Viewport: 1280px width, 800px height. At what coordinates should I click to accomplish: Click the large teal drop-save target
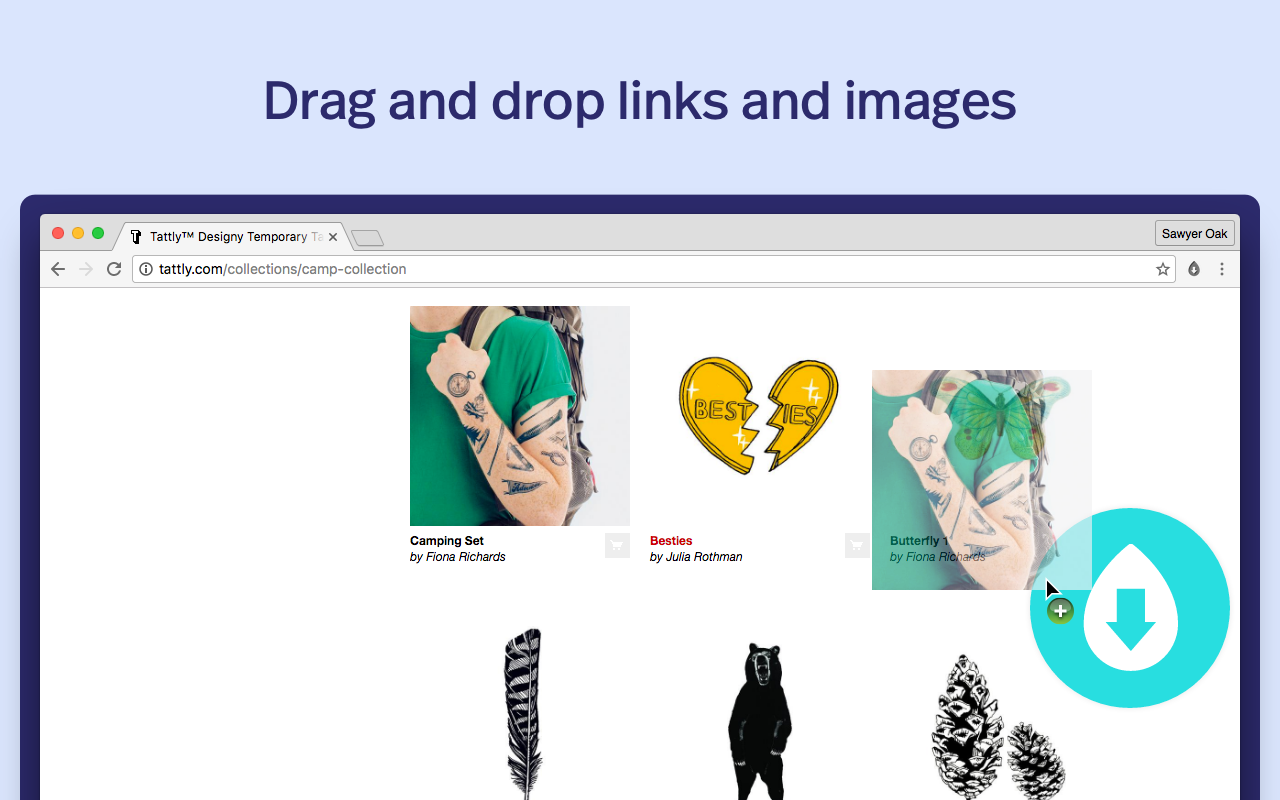click(x=1129, y=607)
